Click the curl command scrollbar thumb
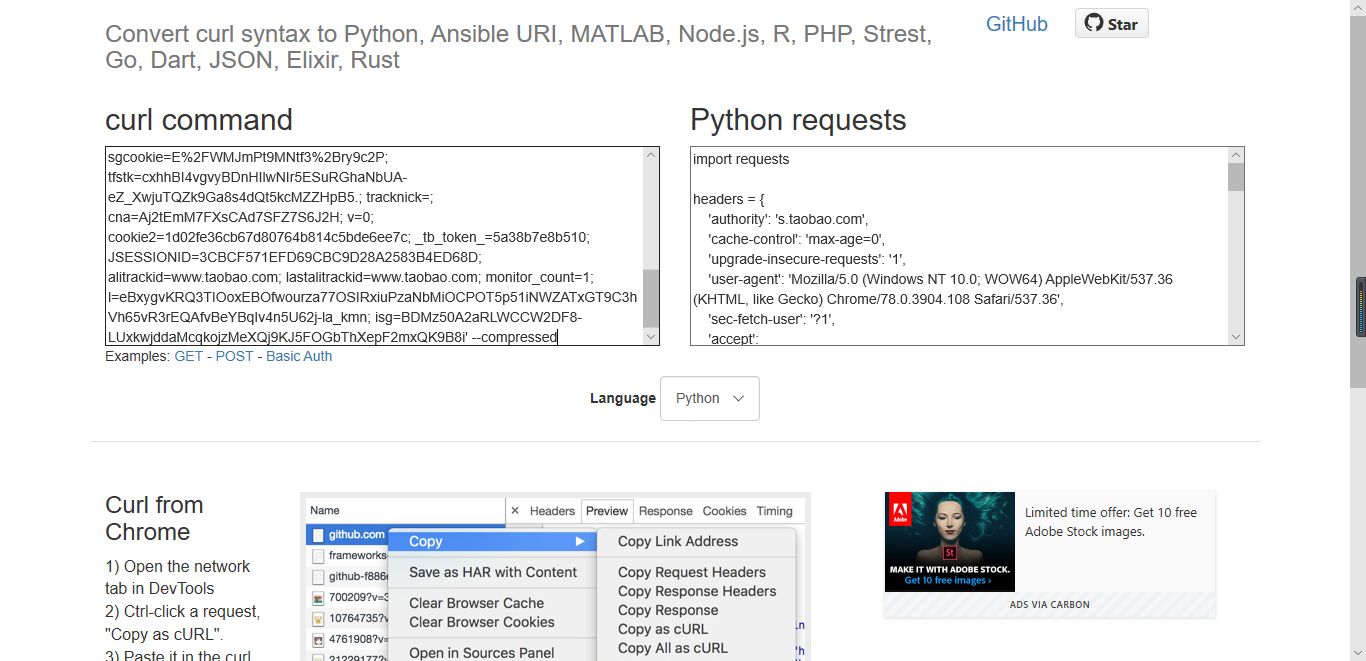 pyautogui.click(x=651, y=298)
